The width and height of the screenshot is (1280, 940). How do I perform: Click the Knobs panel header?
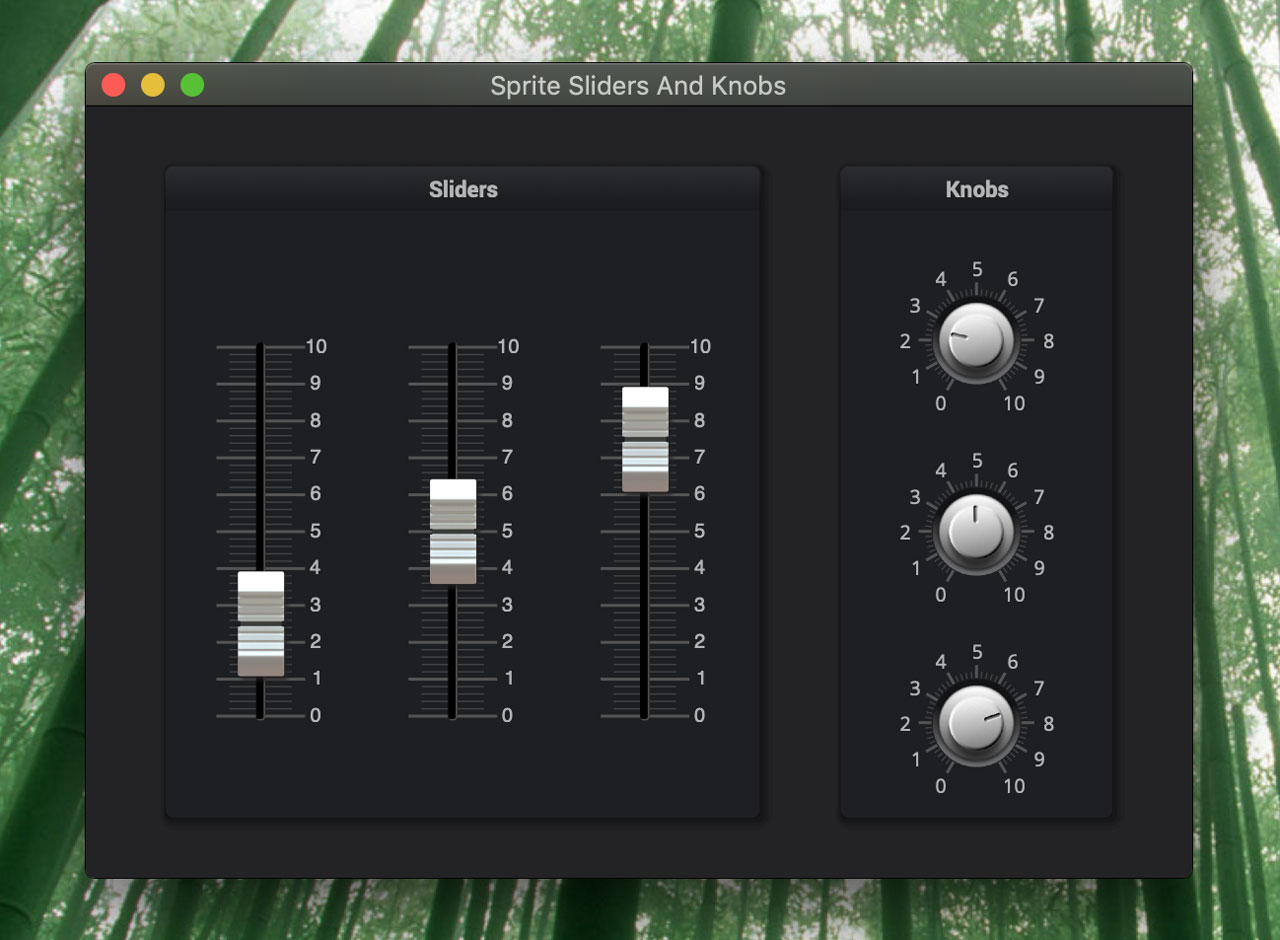(x=976, y=189)
